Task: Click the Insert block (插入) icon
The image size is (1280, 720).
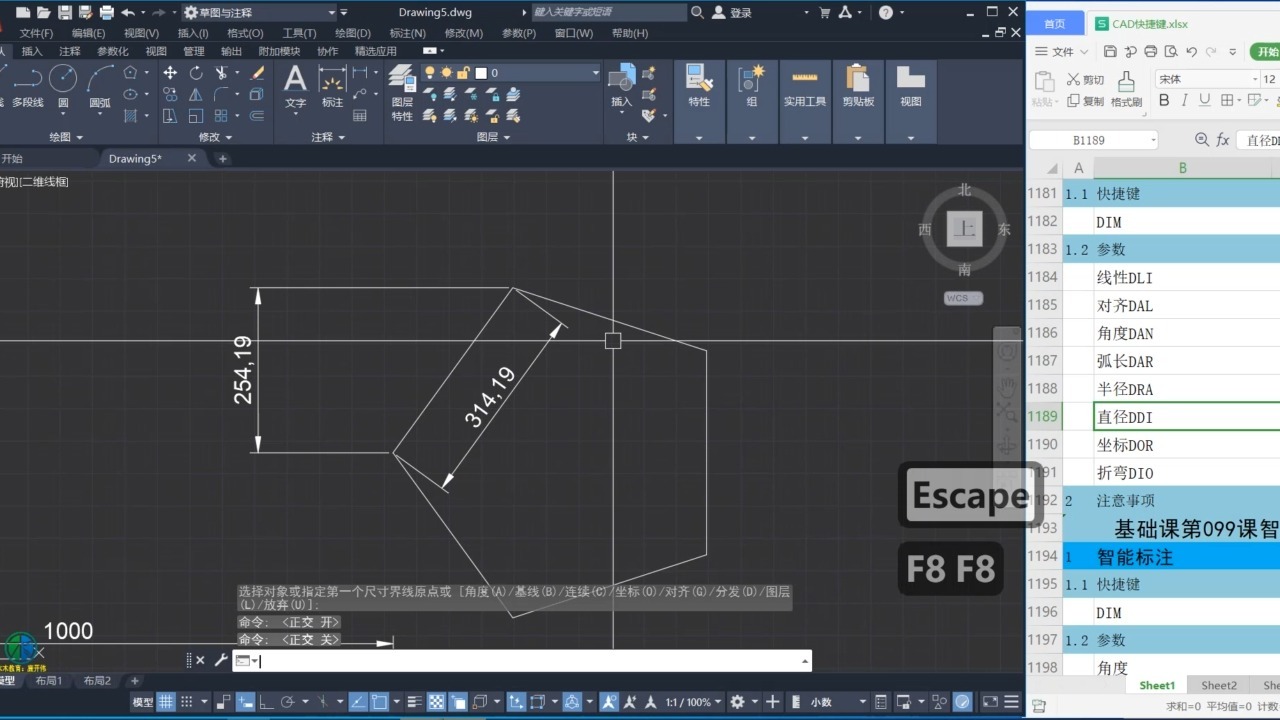Action: (622, 86)
